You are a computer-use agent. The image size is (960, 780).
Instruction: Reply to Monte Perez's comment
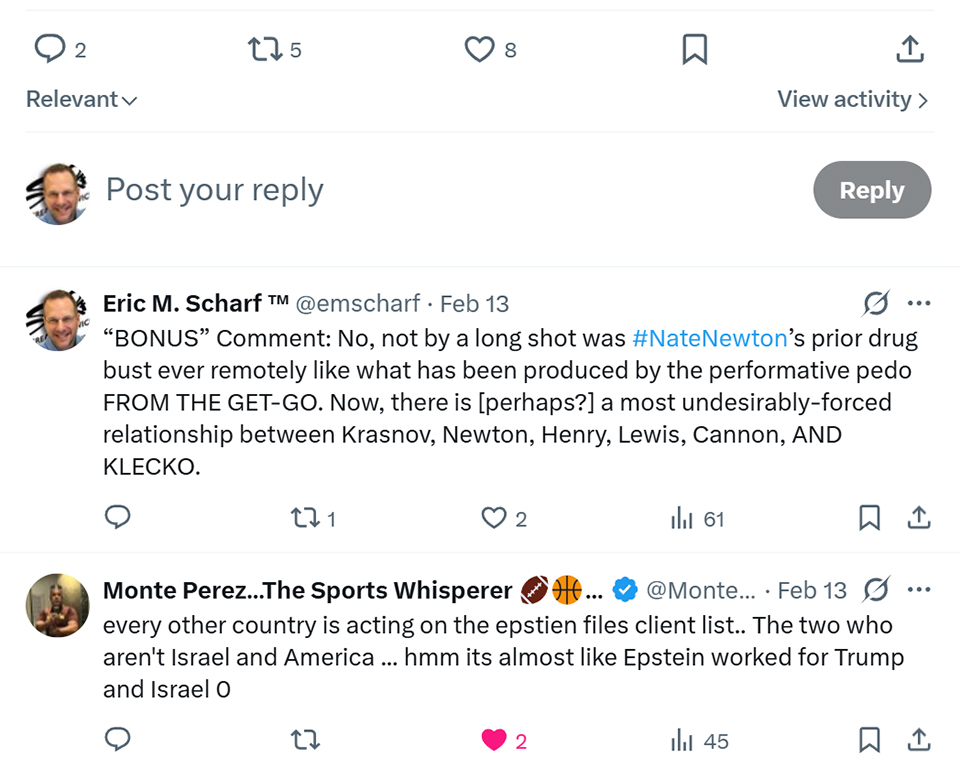[118, 740]
